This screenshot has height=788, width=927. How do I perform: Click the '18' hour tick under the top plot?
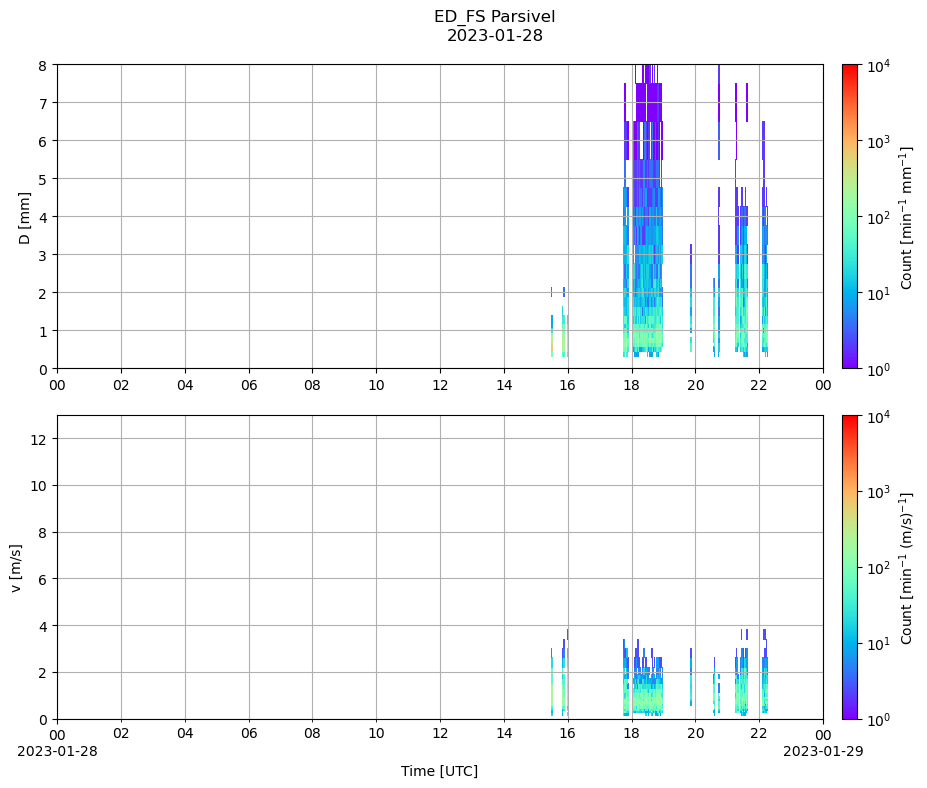point(631,385)
